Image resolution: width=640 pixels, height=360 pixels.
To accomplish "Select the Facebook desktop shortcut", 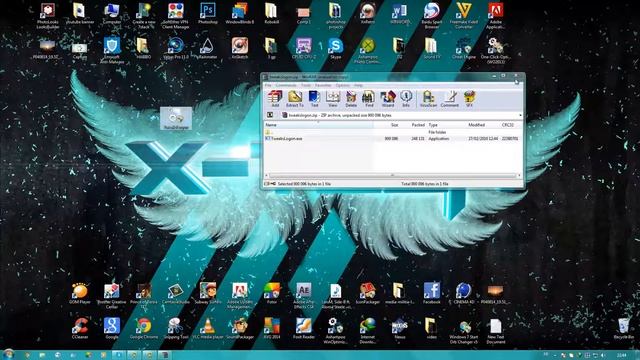I will 432,294.
